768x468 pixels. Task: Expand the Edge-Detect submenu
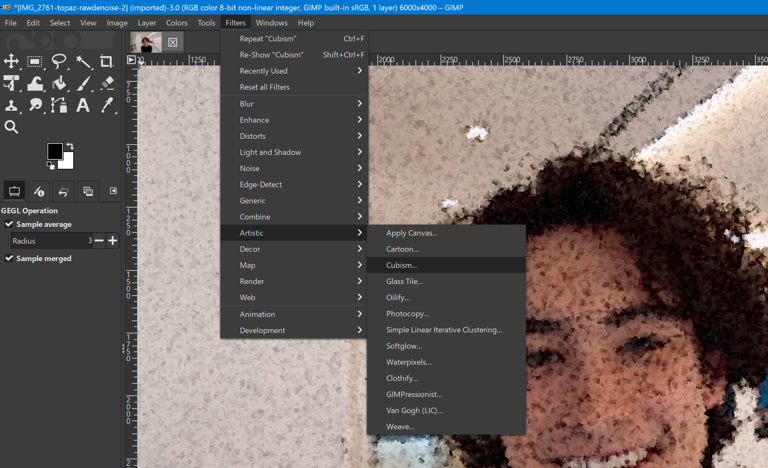pyautogui.click(x=294, y=185)
